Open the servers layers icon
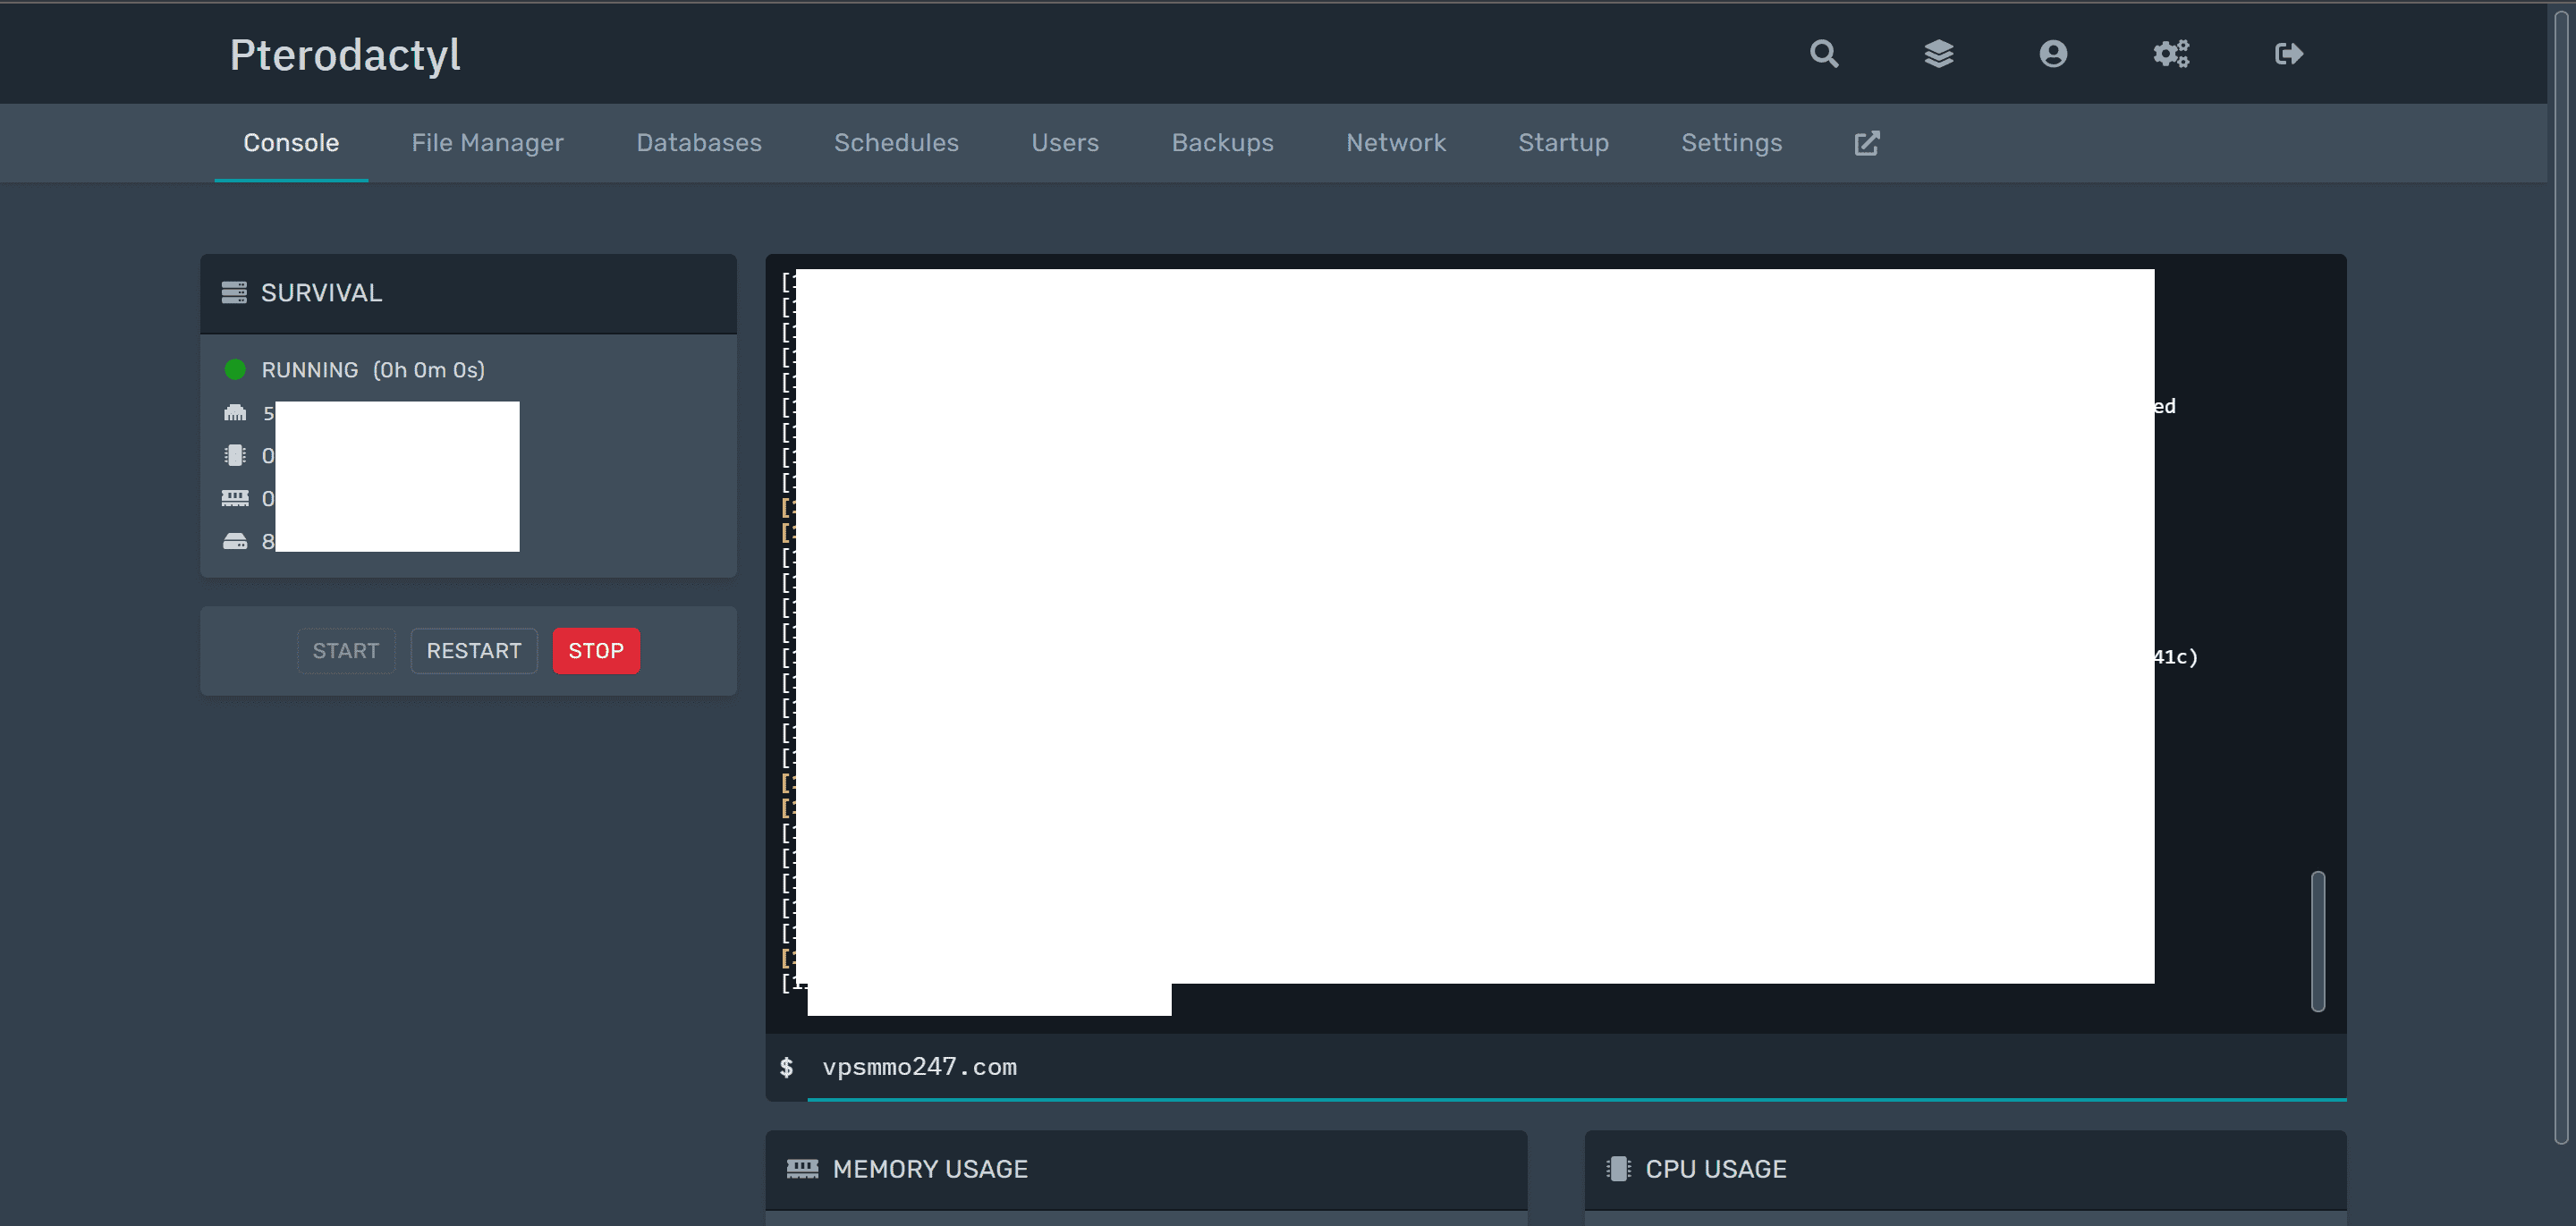This screenshot has height=1226, width=2576. [x=1938, y=54]
